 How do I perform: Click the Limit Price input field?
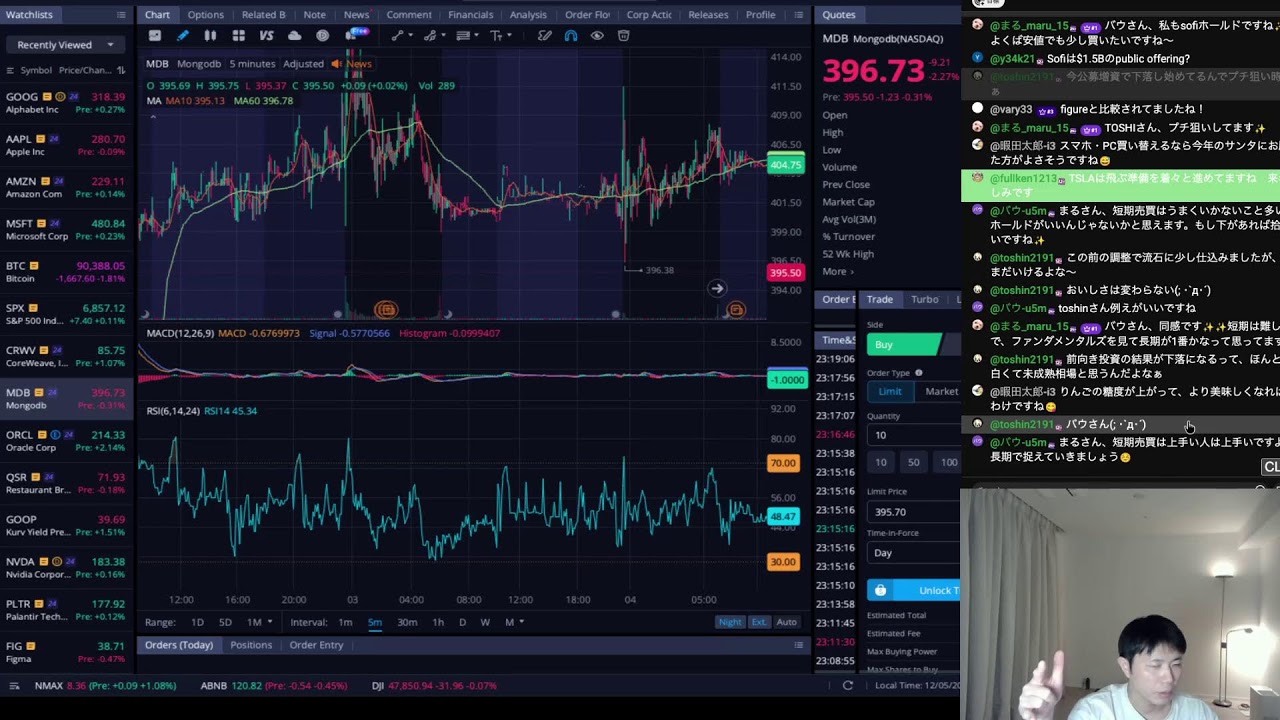(912, 512)
